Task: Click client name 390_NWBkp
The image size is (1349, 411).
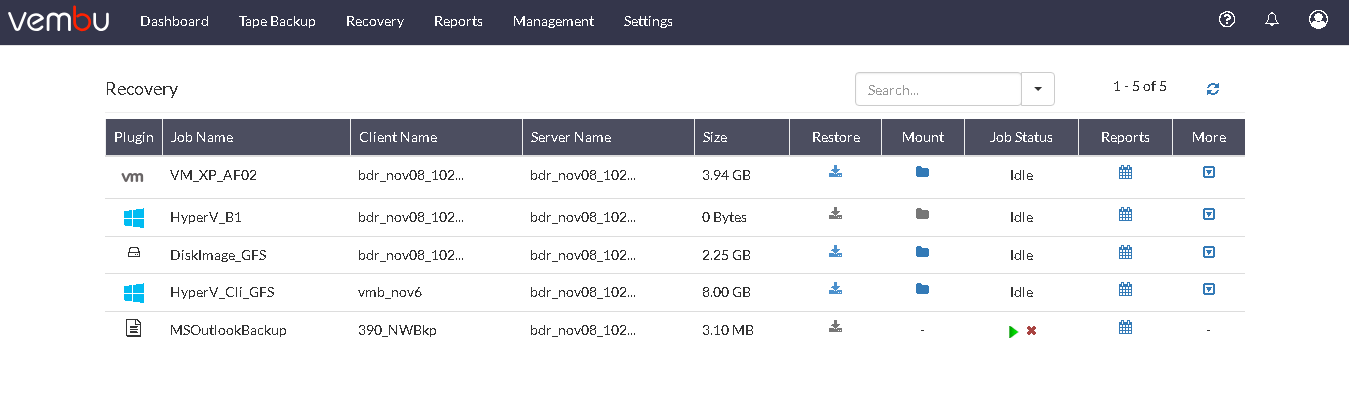Action: pos(397,330)
